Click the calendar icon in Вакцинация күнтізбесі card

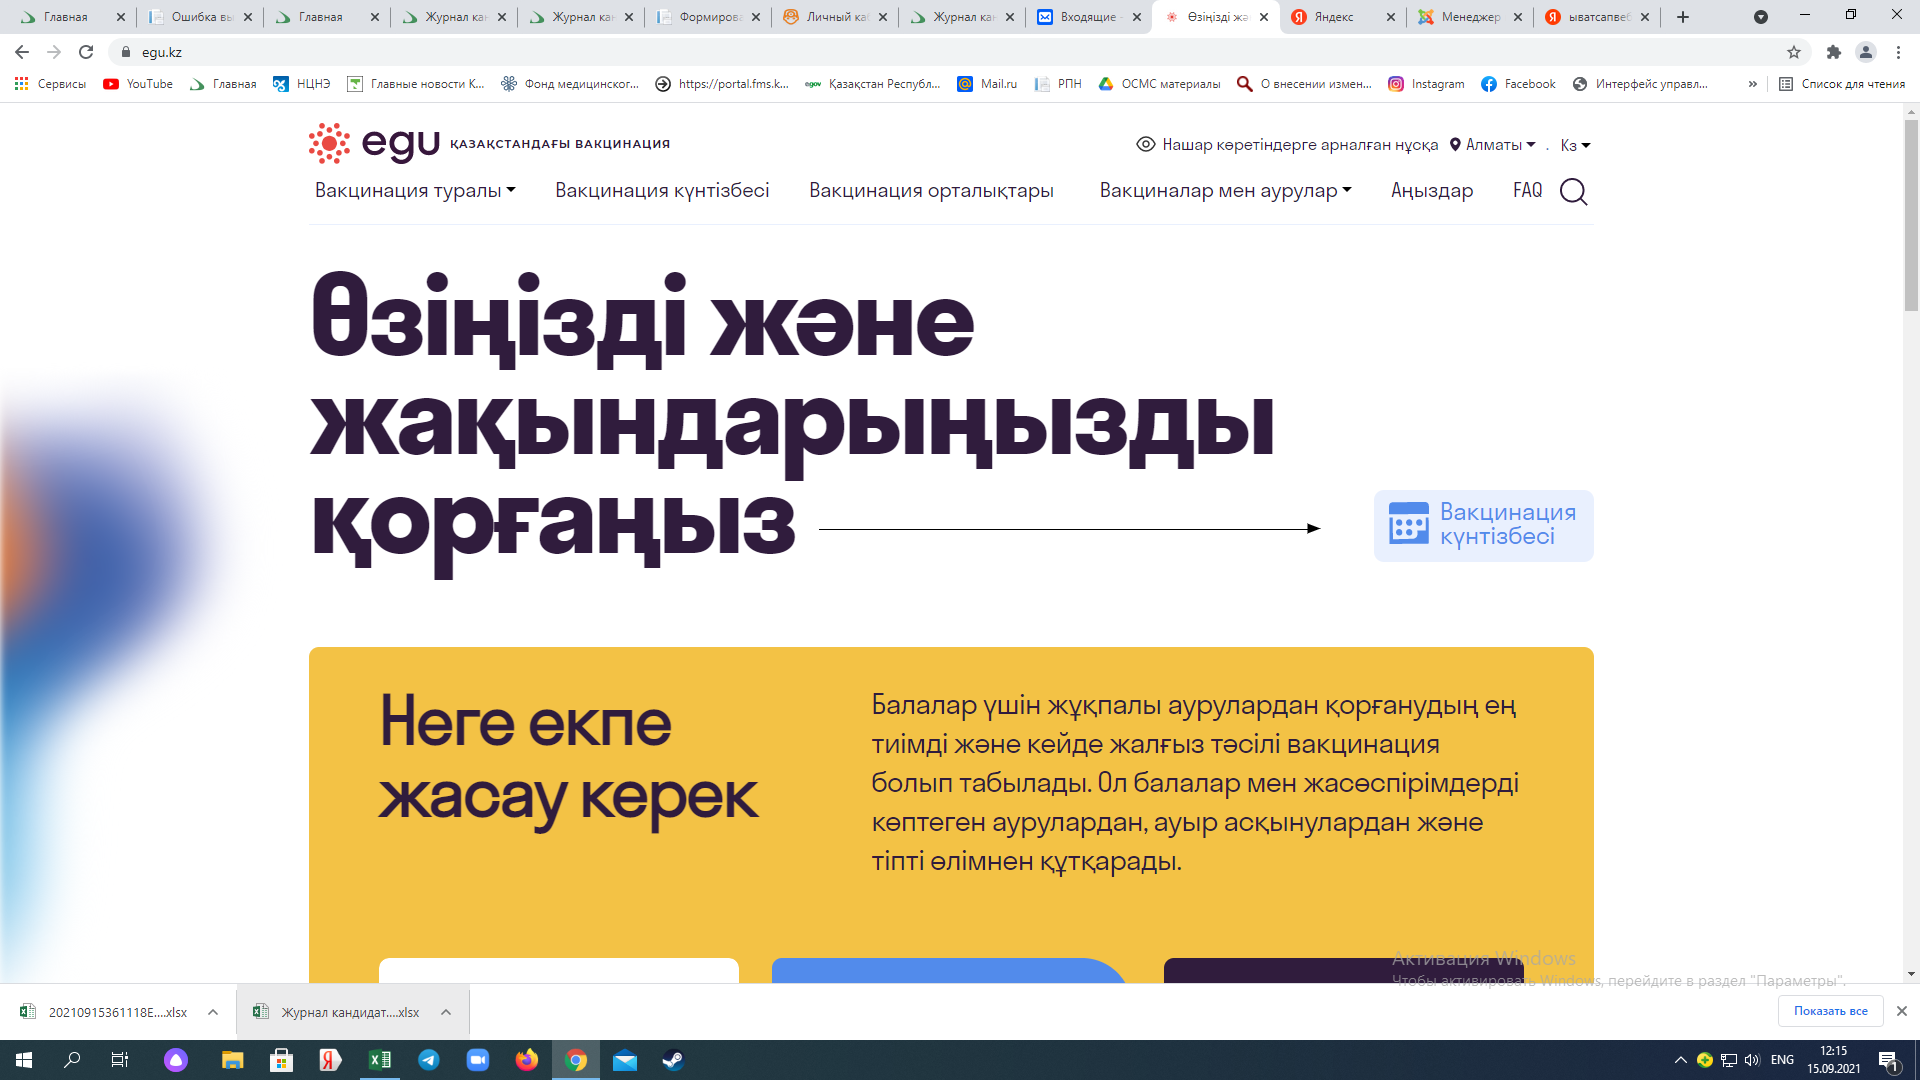(x=1409, y=524)
